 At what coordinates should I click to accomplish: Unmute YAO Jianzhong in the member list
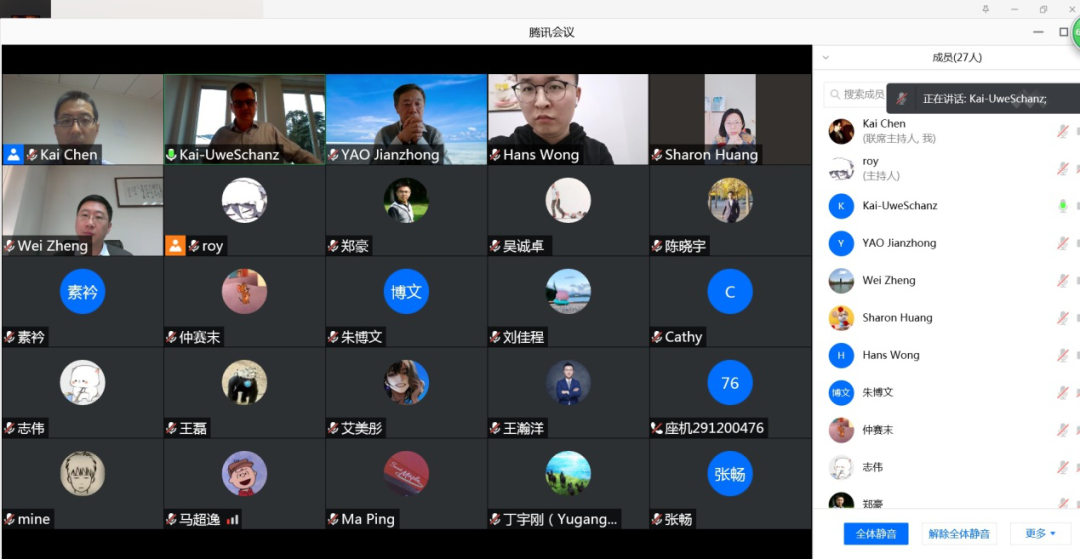(1062, 243)
